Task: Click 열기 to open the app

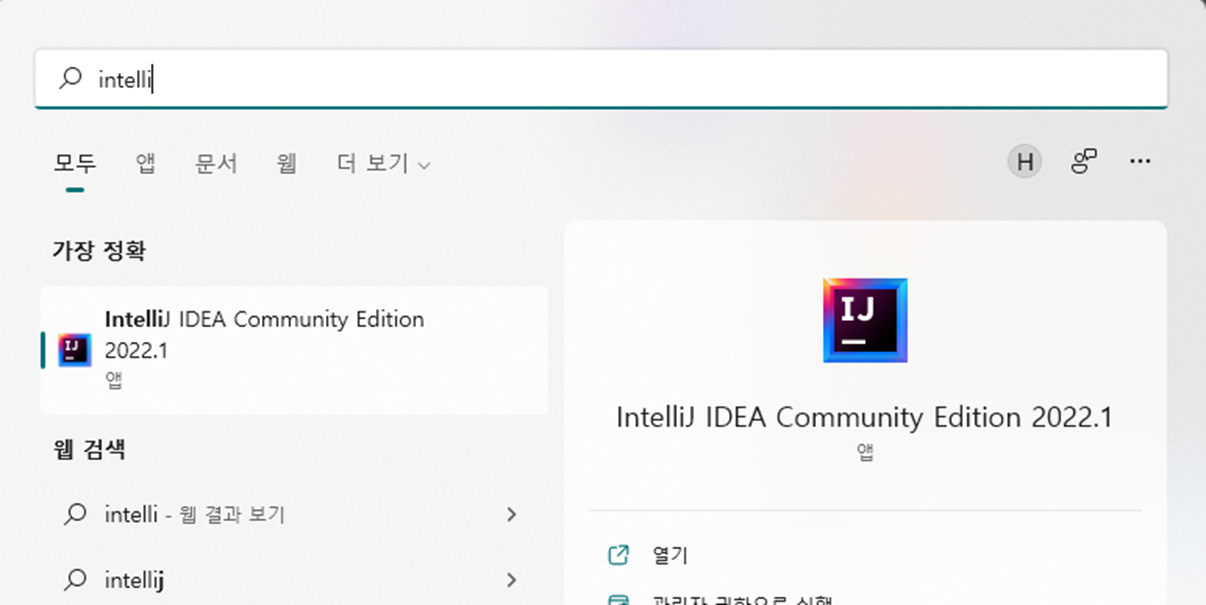Action: 670,555
